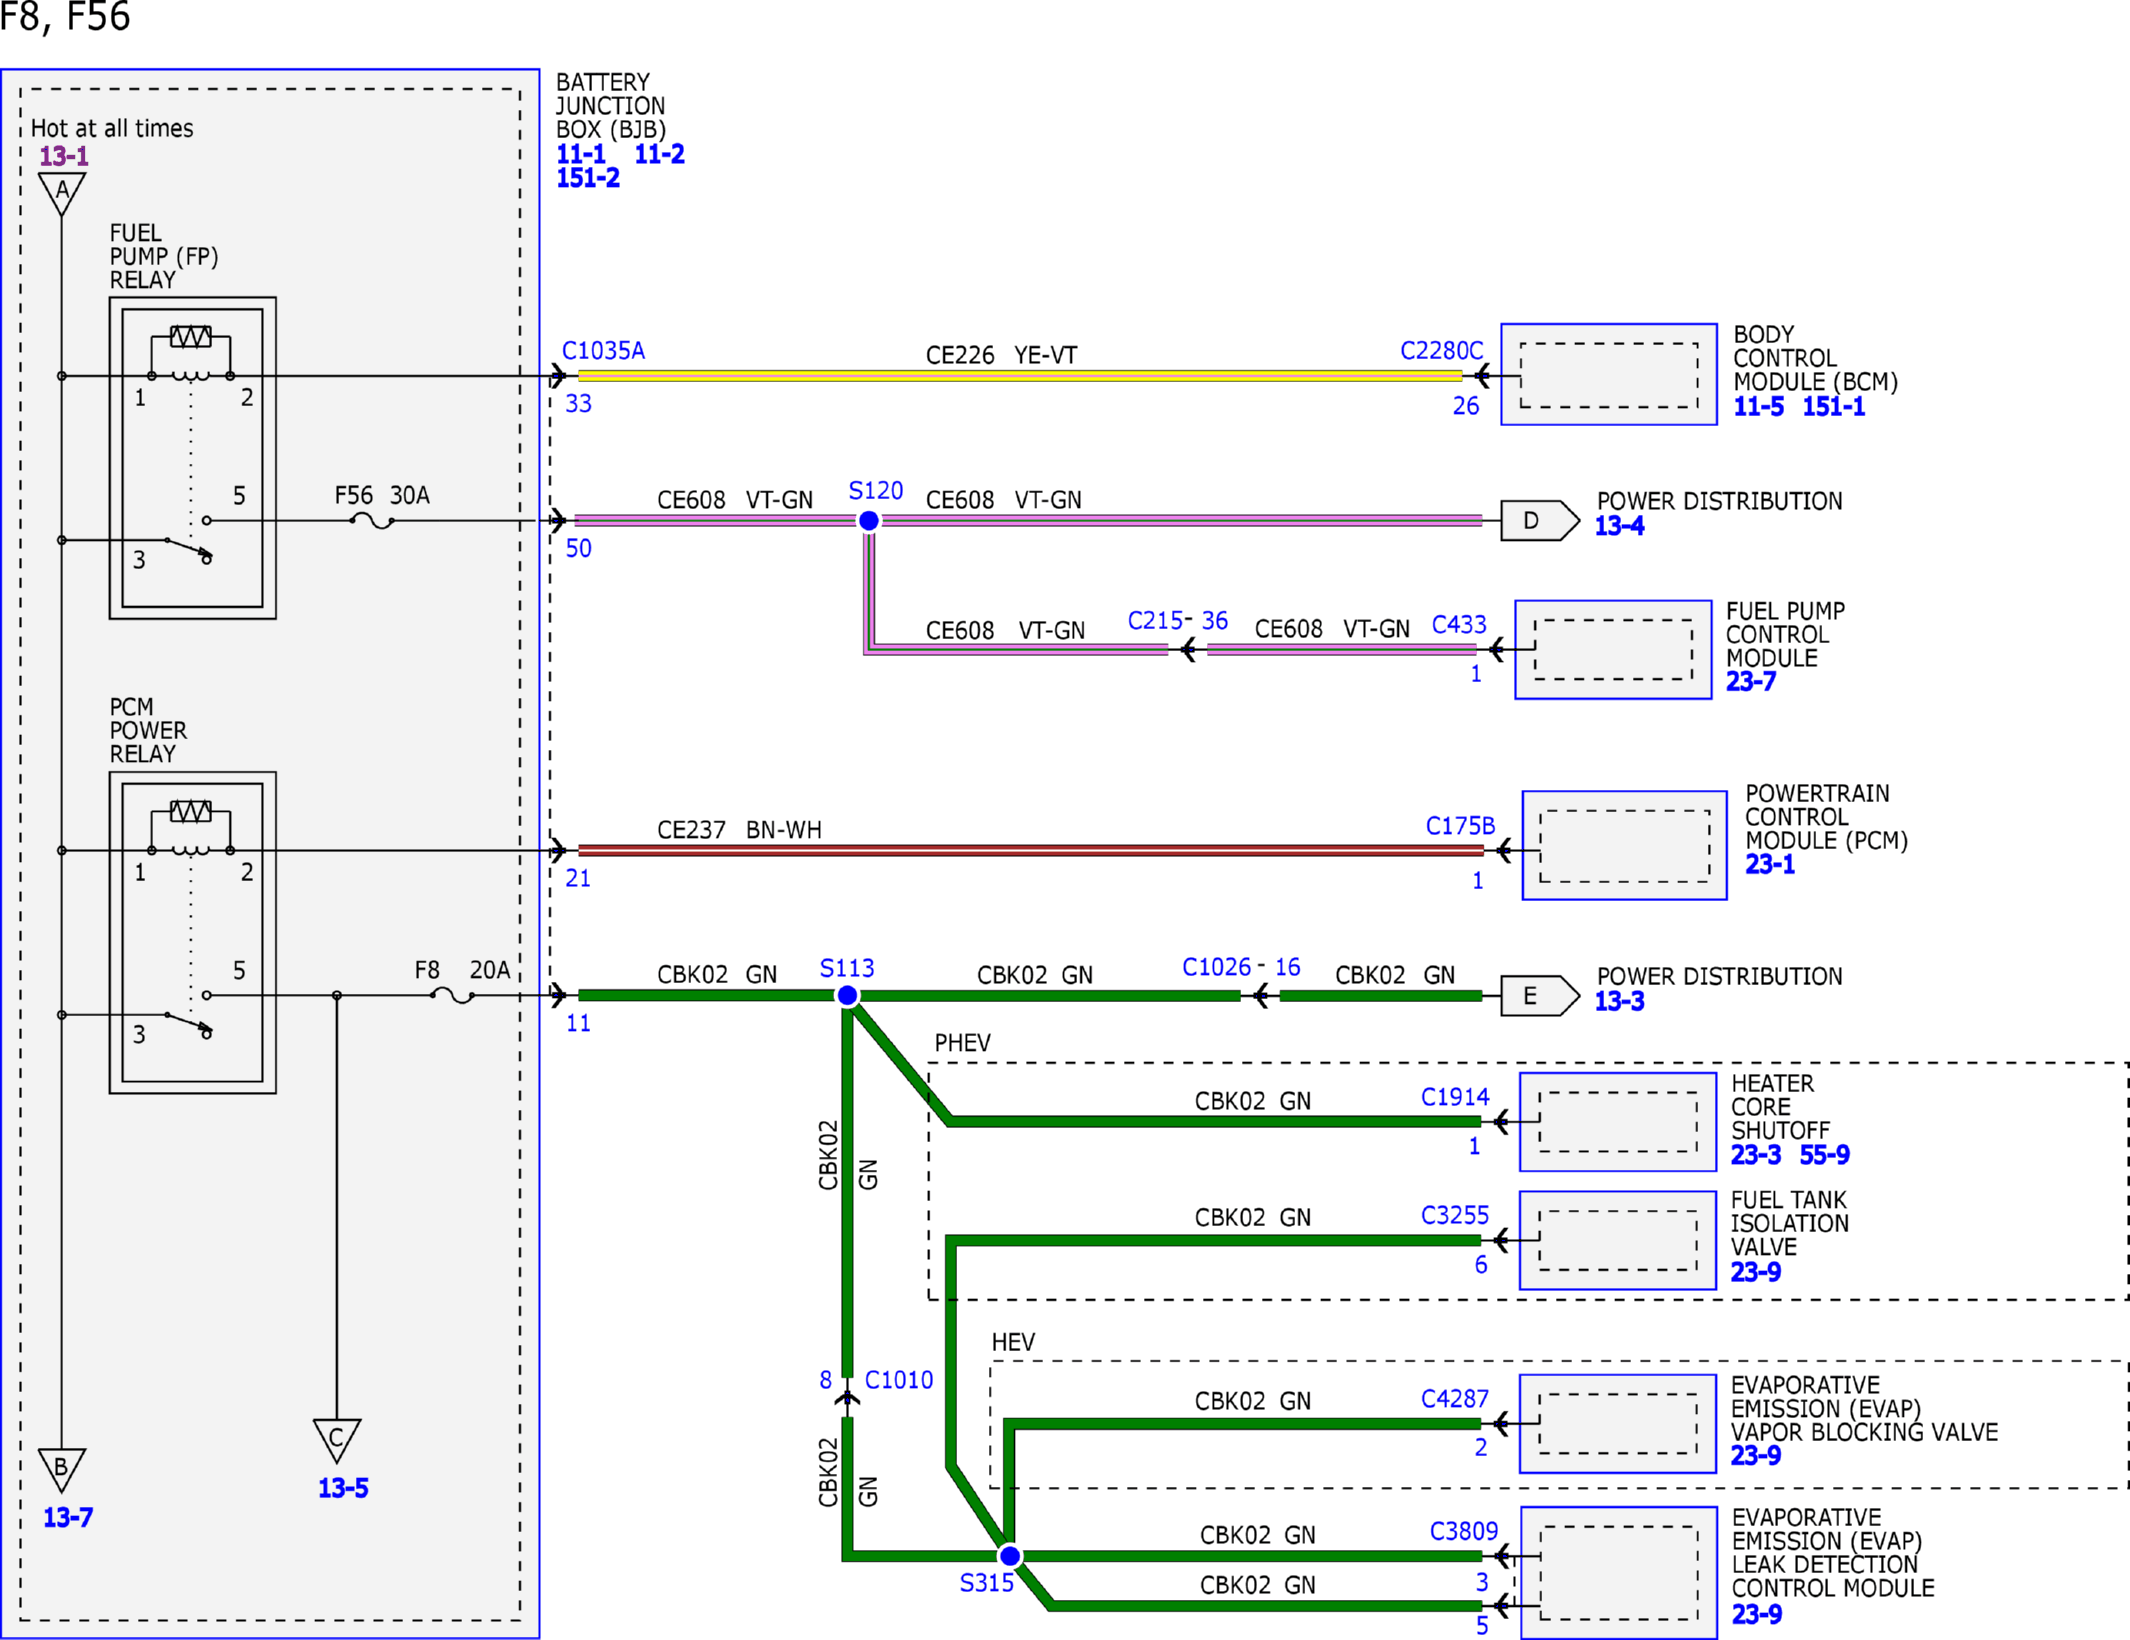Open the 23-1 Powertrain Control Module link
The height and width of the screenshot is (1640, 2130).
pos(1770,865)
